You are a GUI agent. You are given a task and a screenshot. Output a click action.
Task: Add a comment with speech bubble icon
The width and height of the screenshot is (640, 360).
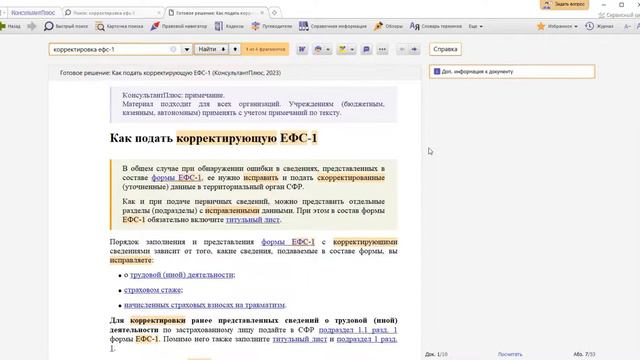(x=367, y=49)
